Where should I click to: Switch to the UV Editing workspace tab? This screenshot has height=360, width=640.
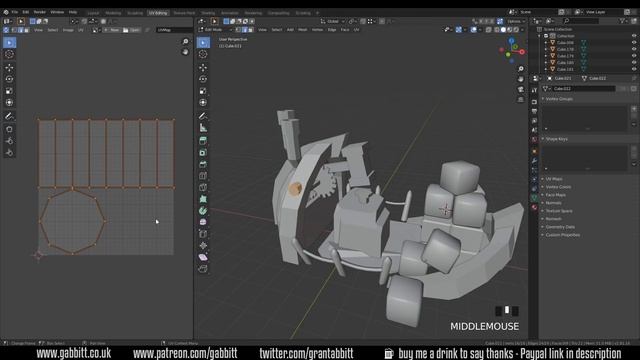pos(158,13)
